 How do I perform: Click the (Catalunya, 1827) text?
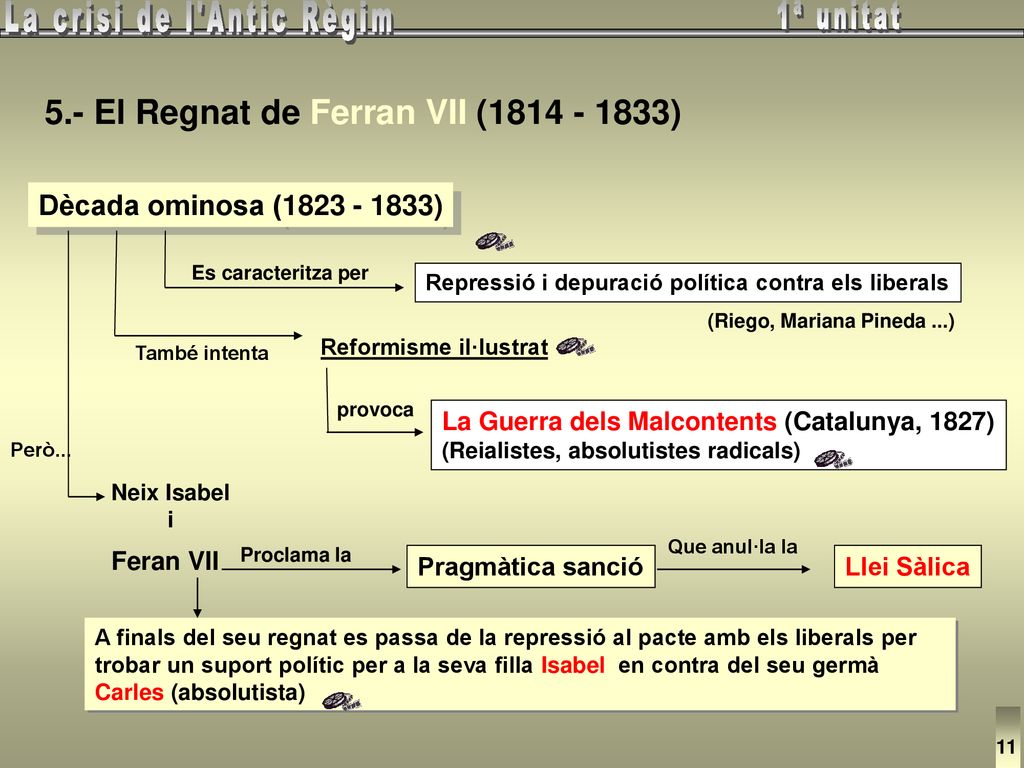click(x=889, y=421)
